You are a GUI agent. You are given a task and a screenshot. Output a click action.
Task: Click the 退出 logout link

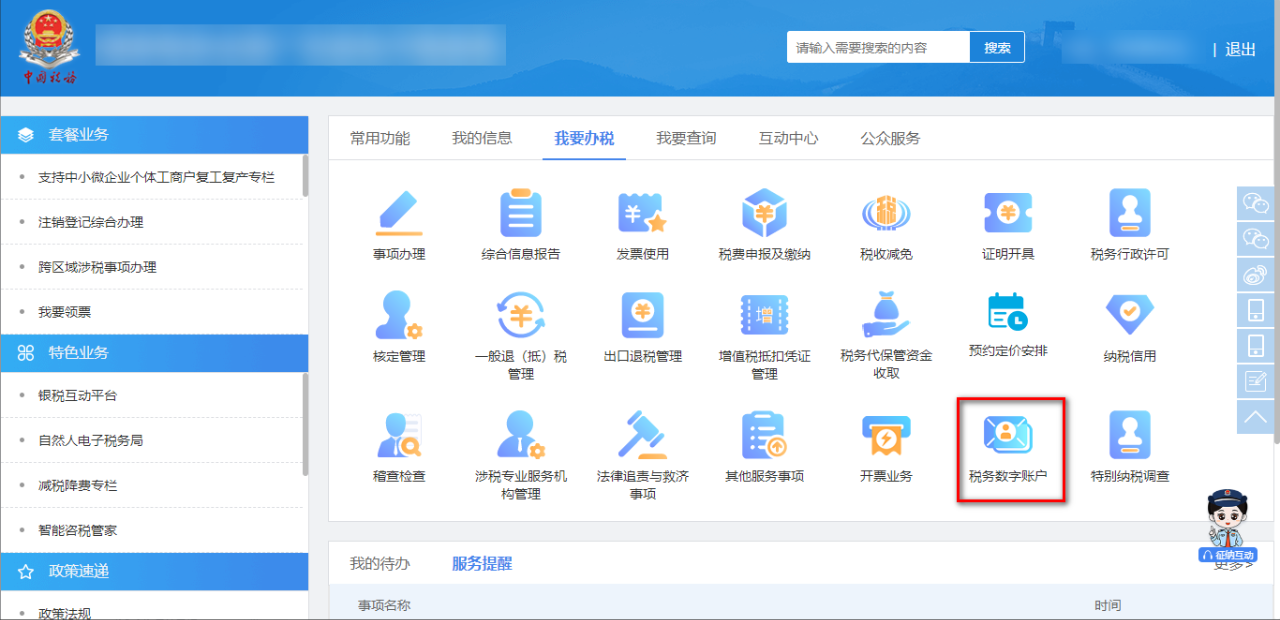(1240, 49)
